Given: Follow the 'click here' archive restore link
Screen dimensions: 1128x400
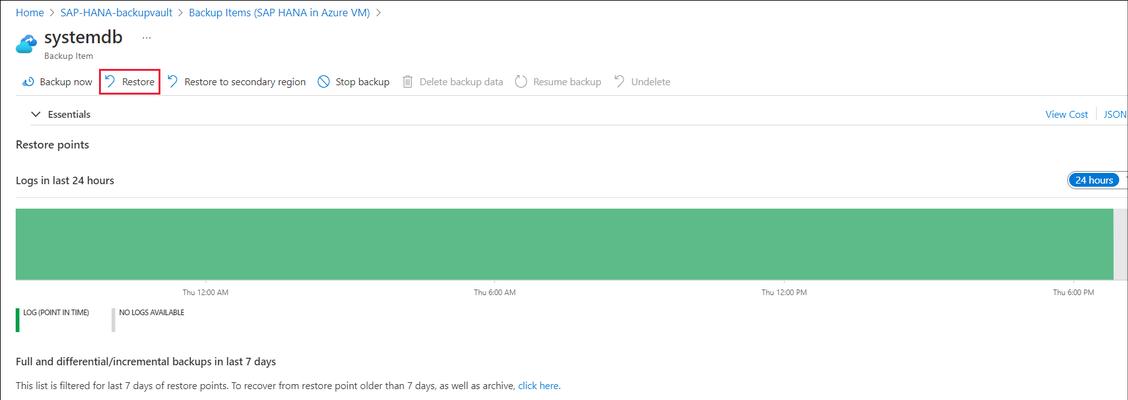Looking at the screenshot, I should [538, 386].
